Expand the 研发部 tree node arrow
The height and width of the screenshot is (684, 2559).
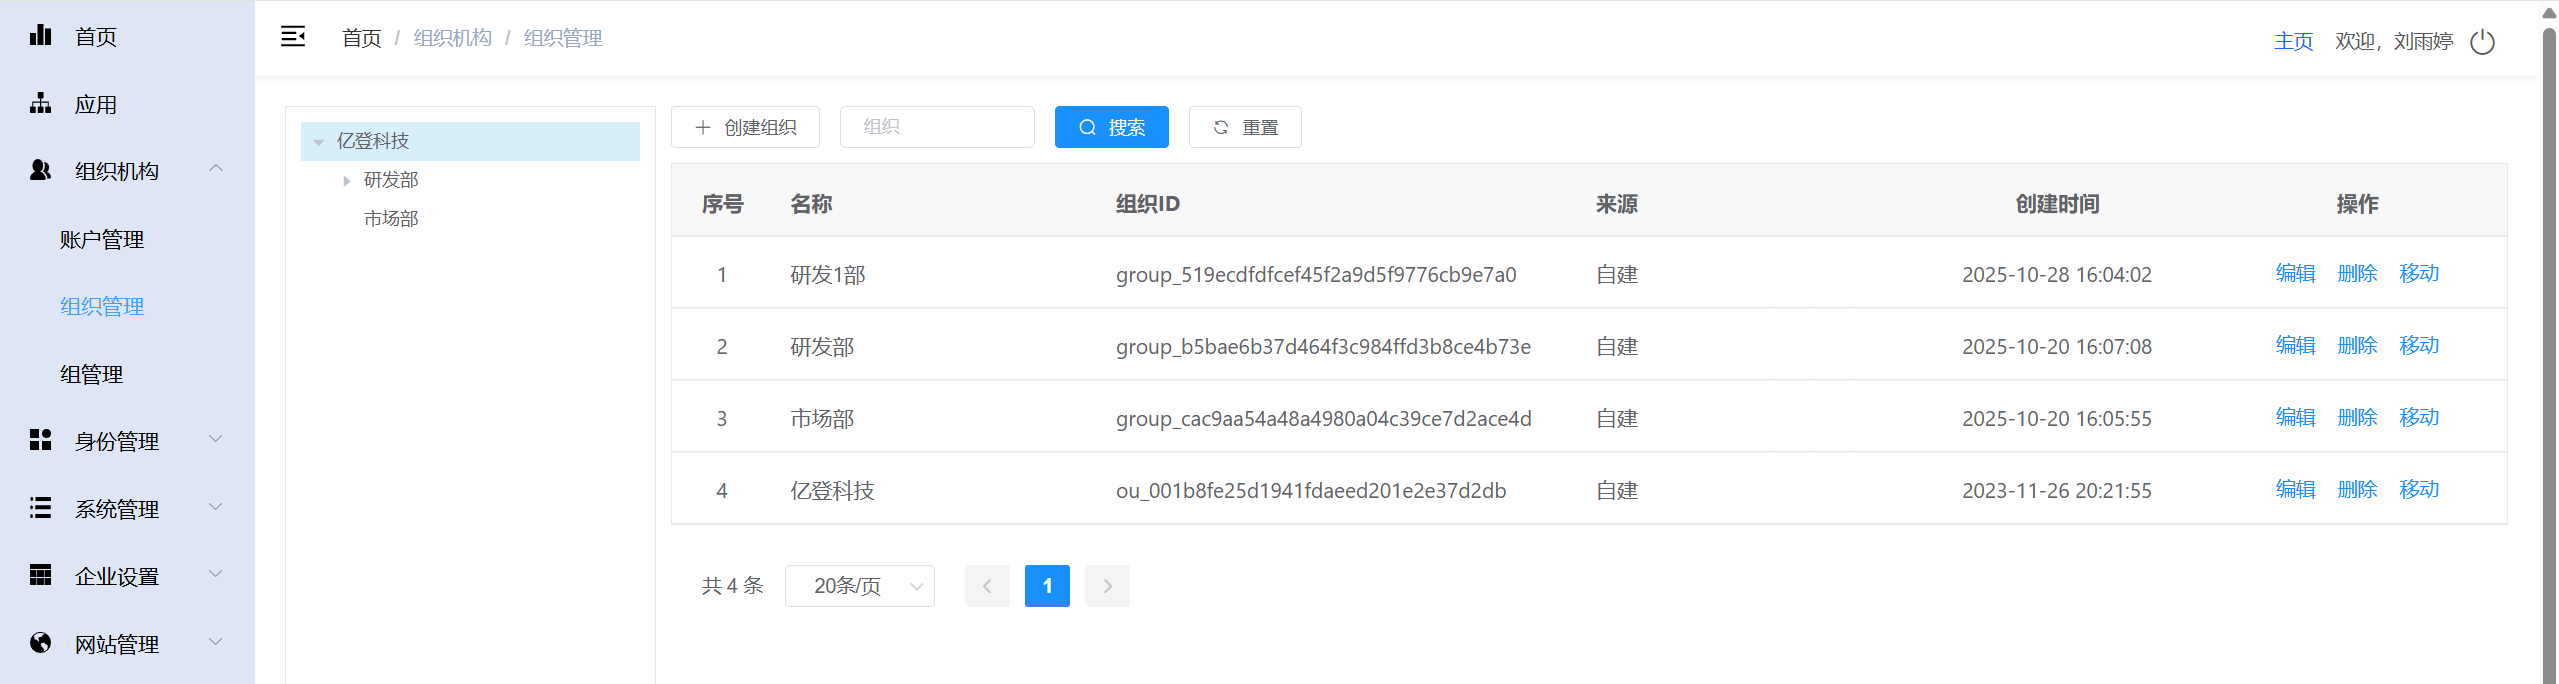346,181
